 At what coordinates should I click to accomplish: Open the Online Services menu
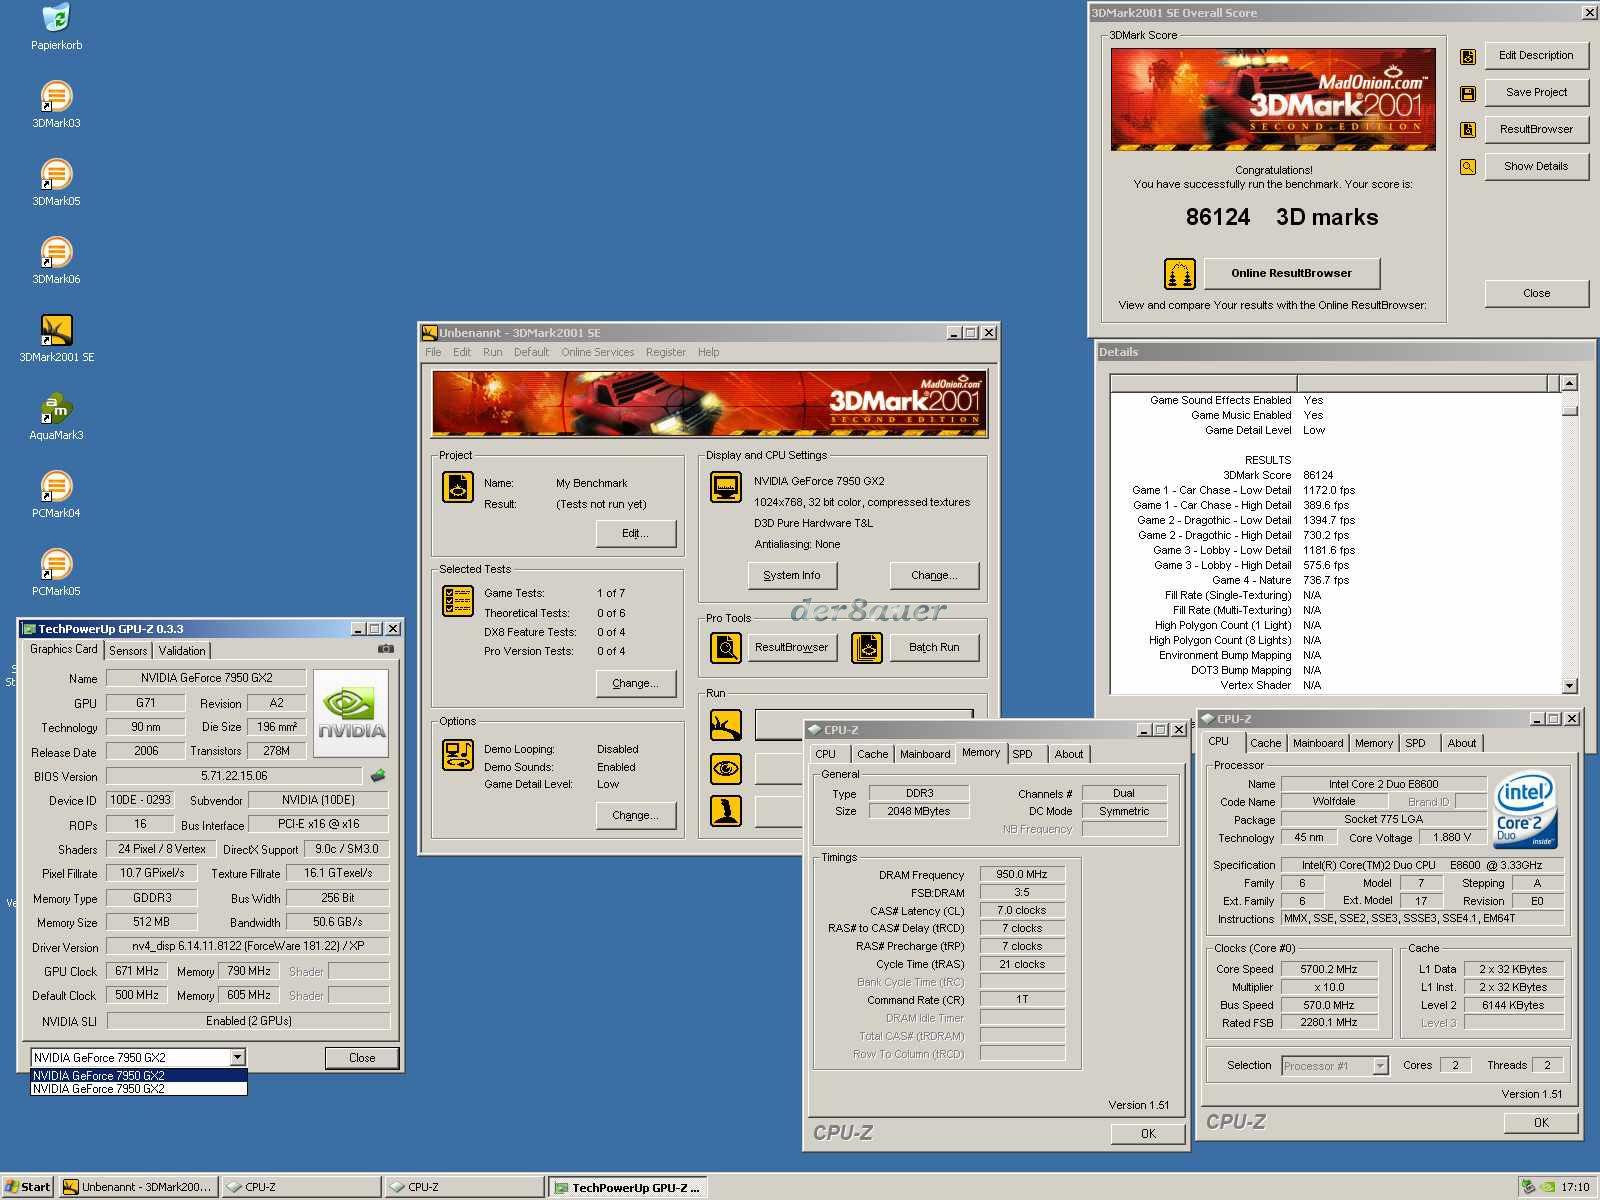pyautogui.click(x=597, y=352)
